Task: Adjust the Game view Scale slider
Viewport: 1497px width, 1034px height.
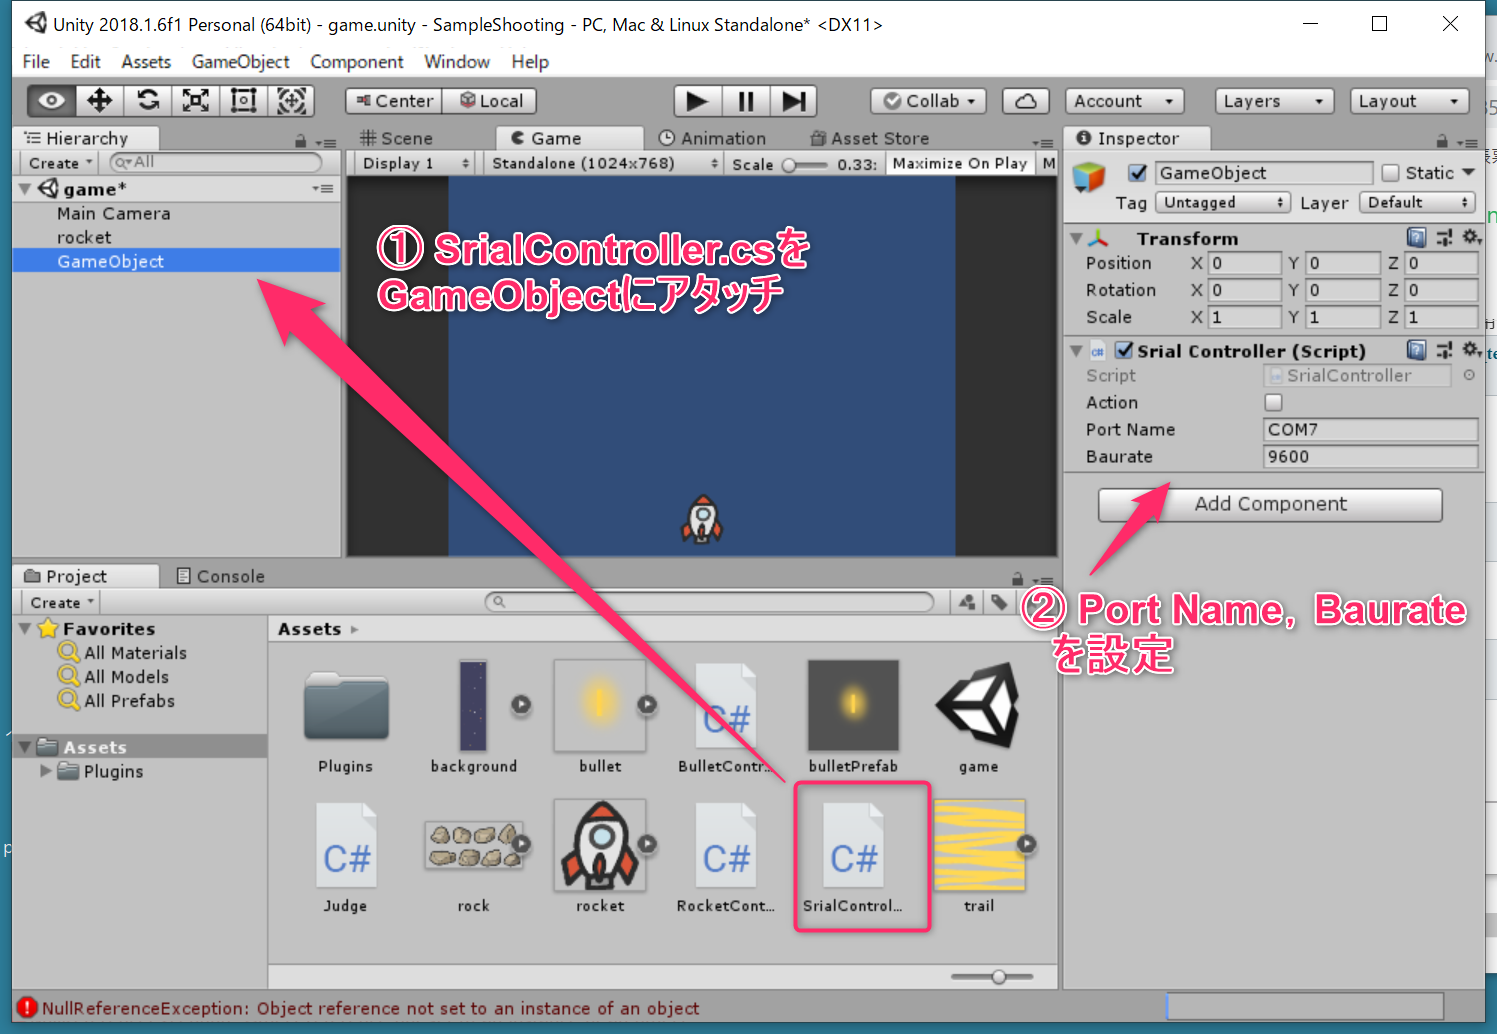Action: 805,165
